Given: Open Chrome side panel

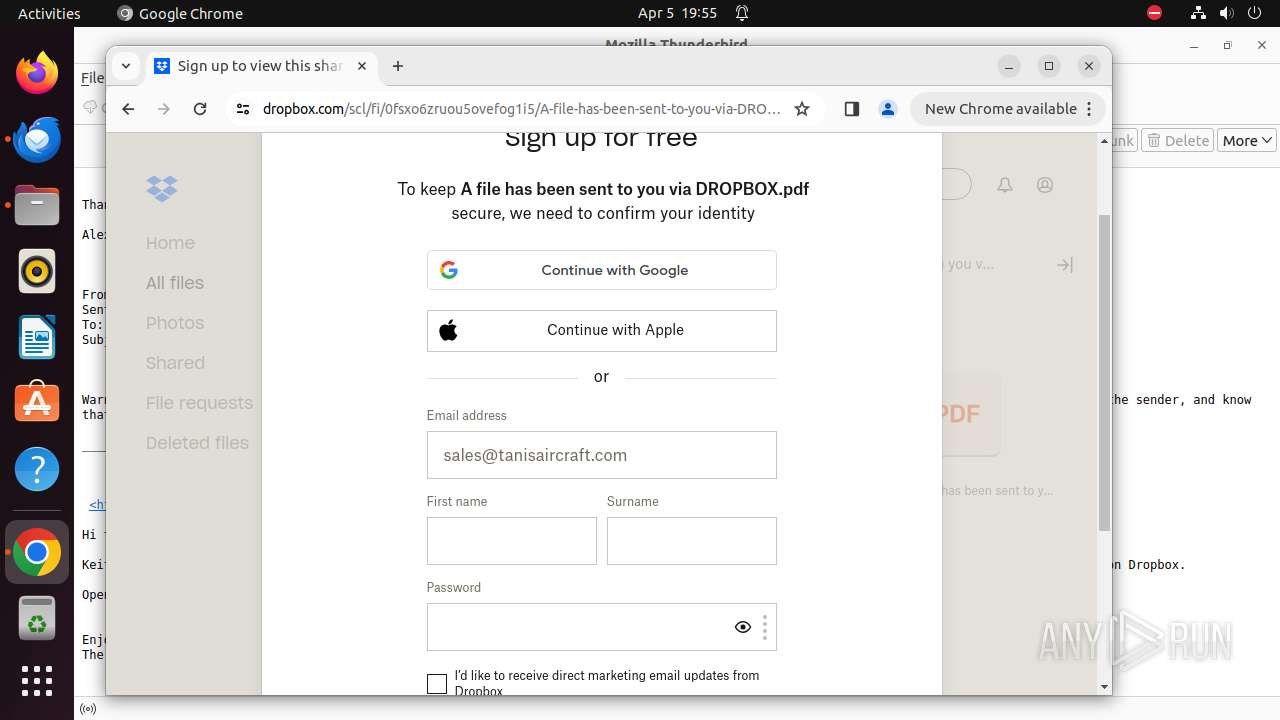Looking at the screenshot, I should point(852,109).
